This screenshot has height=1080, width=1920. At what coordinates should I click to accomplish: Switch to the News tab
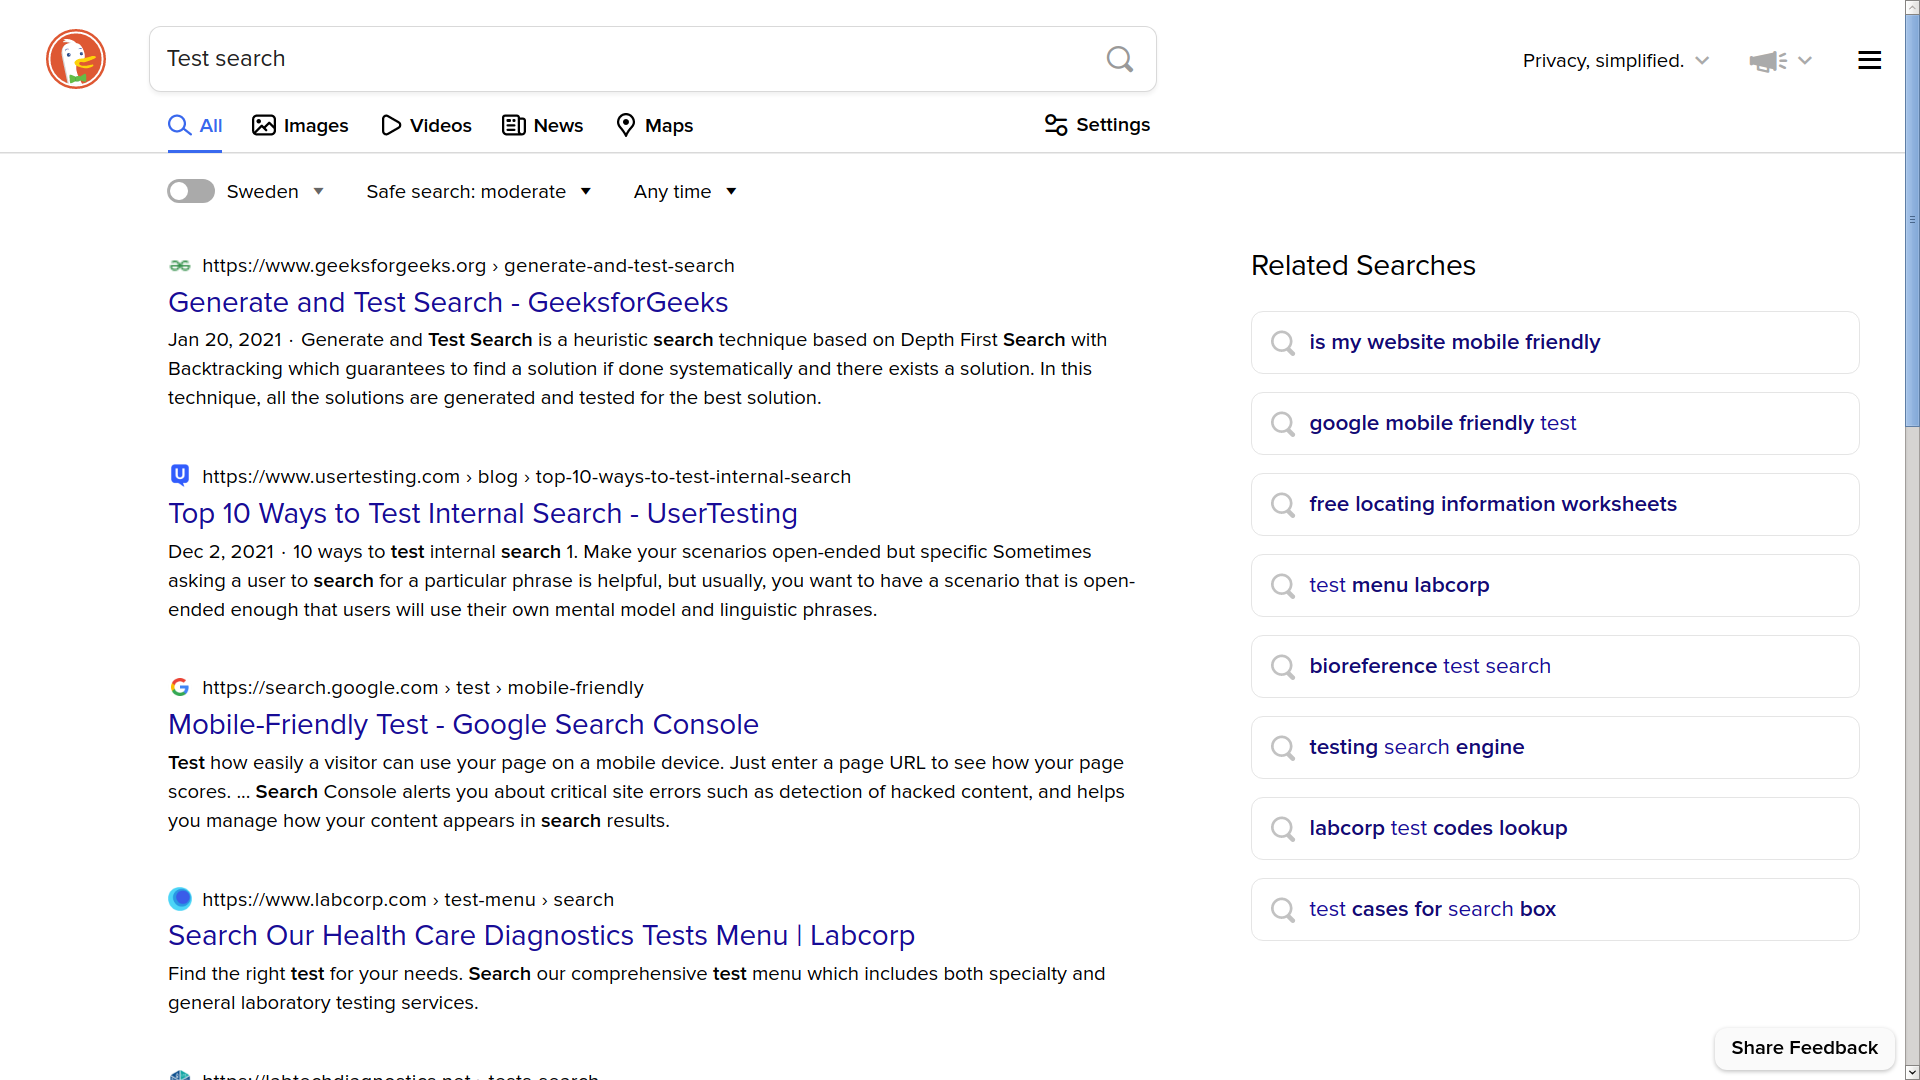click(542, 125)
